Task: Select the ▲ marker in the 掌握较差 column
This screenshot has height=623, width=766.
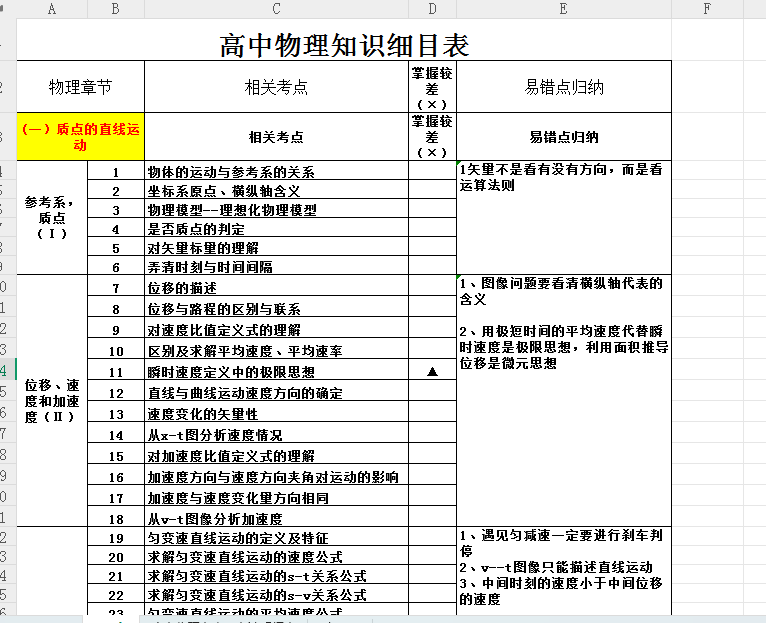Action: click(x=432, y=371)
